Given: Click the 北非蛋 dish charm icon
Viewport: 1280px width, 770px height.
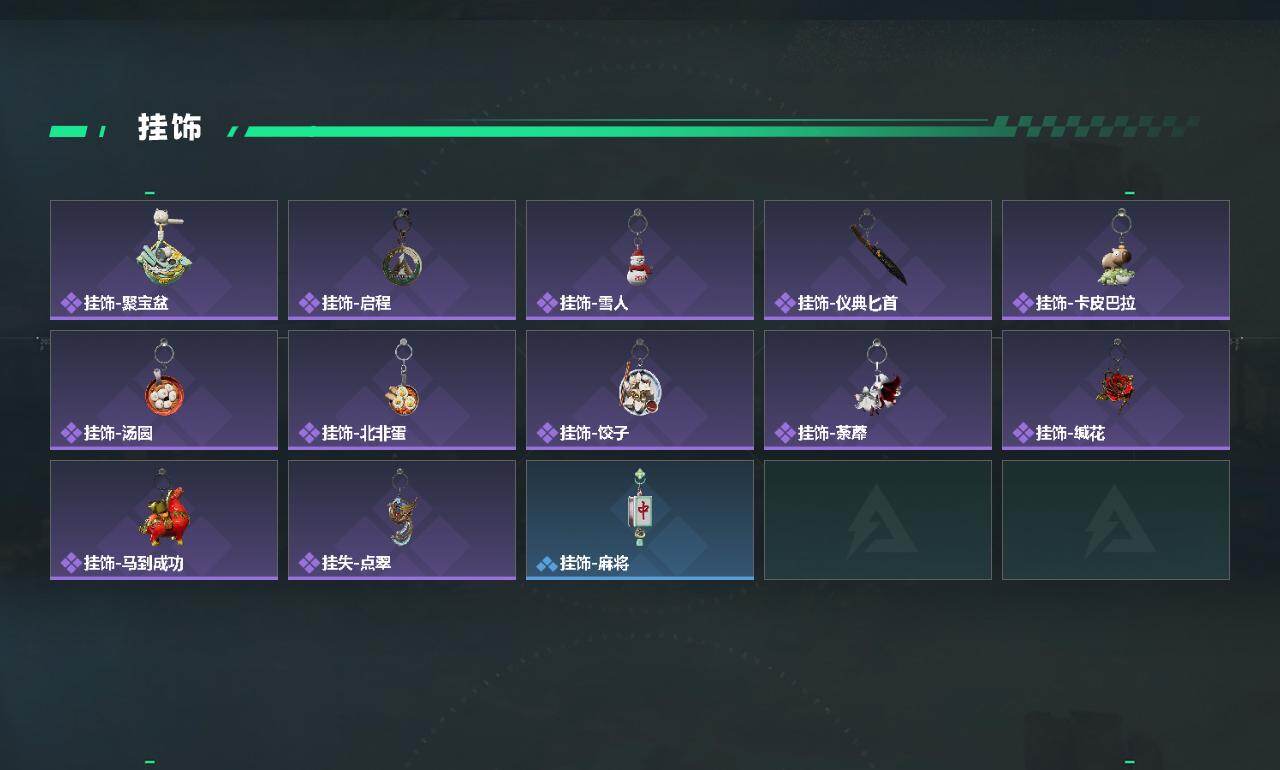Looking at the screenshot, I should (402, 378).
